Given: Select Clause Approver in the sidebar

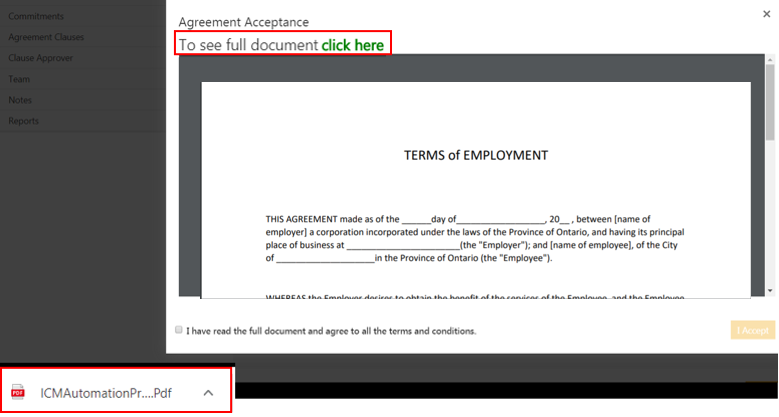Looking at the screenshot, I should click(x=40, y=58).
